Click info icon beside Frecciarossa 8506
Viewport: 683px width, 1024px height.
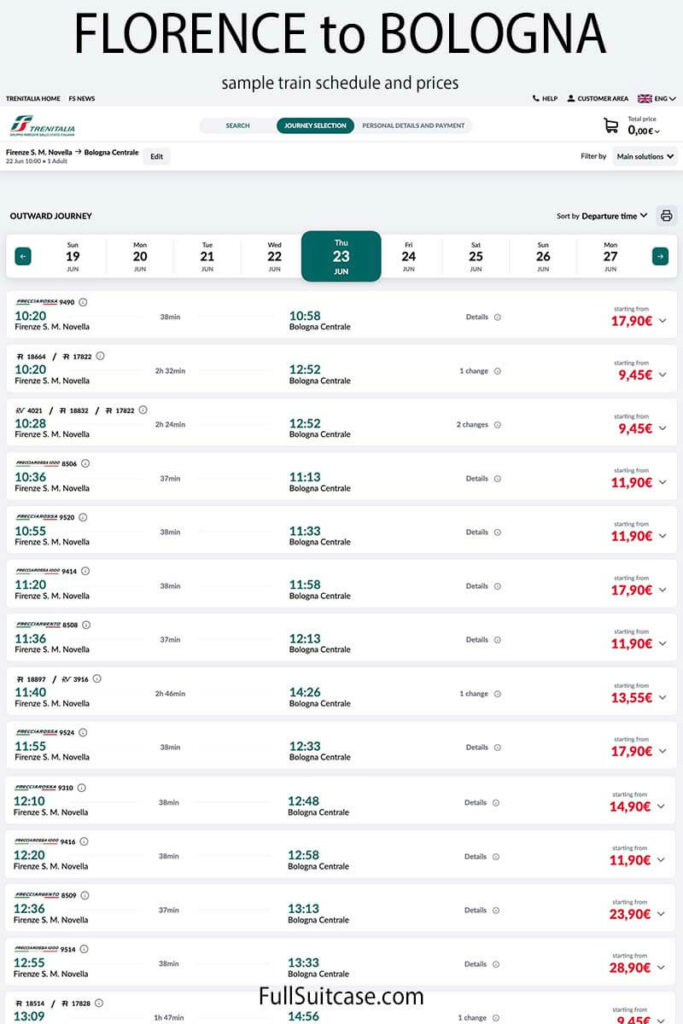pyautogui.click(x=85, y=463)
